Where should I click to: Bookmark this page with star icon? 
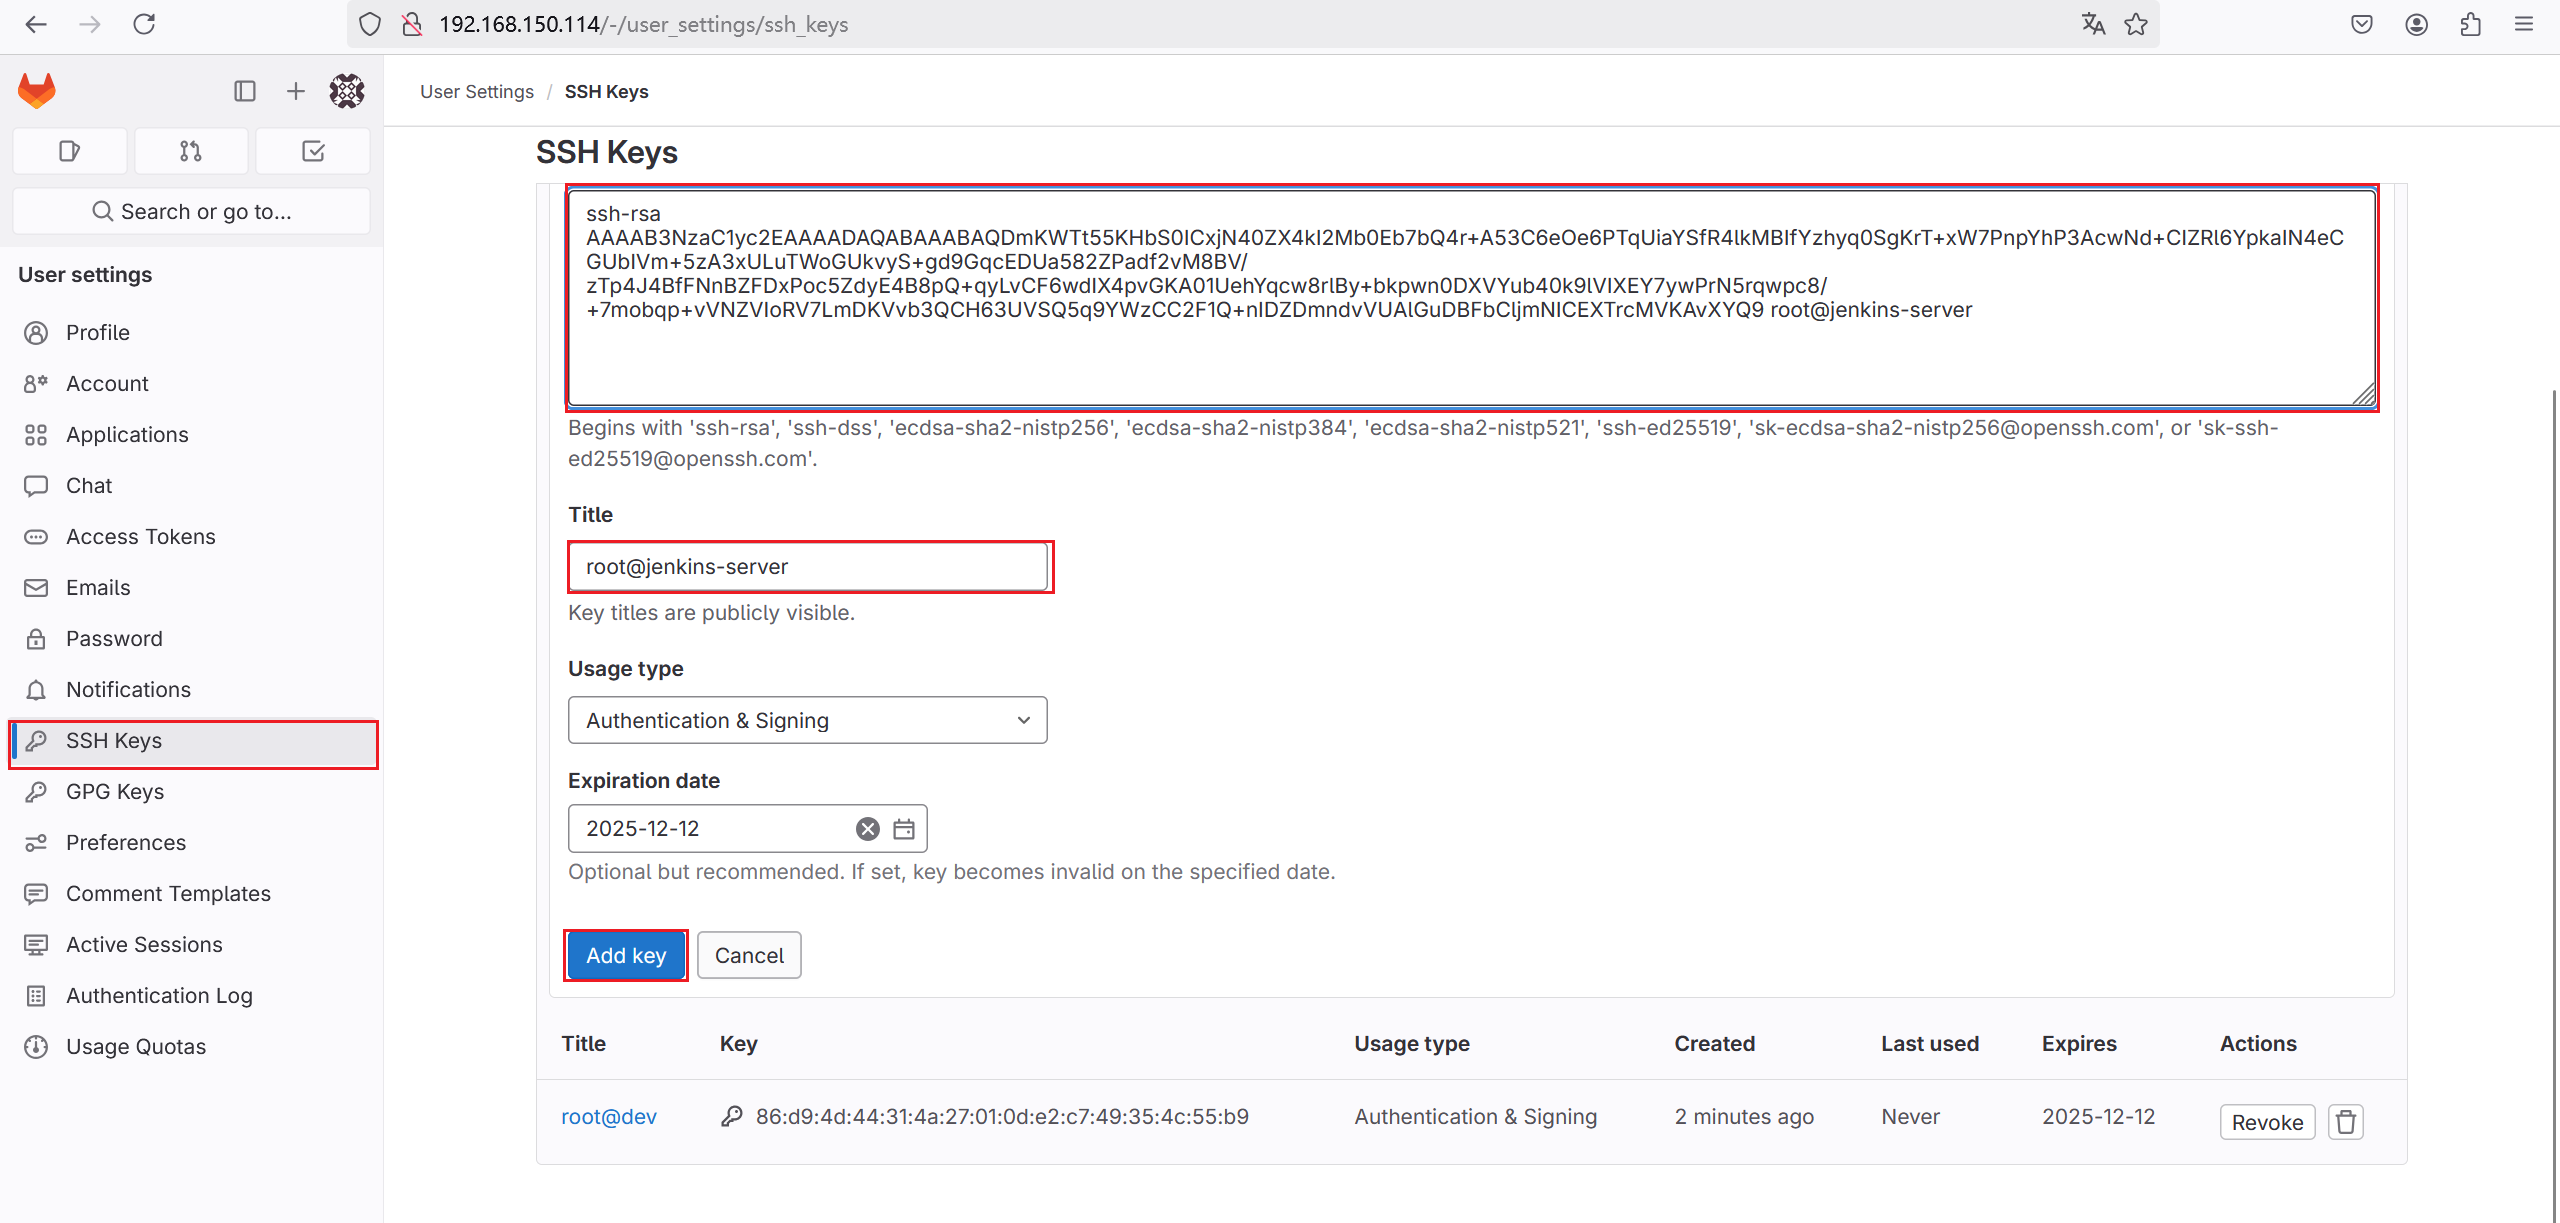click(x=2136, y=24)
